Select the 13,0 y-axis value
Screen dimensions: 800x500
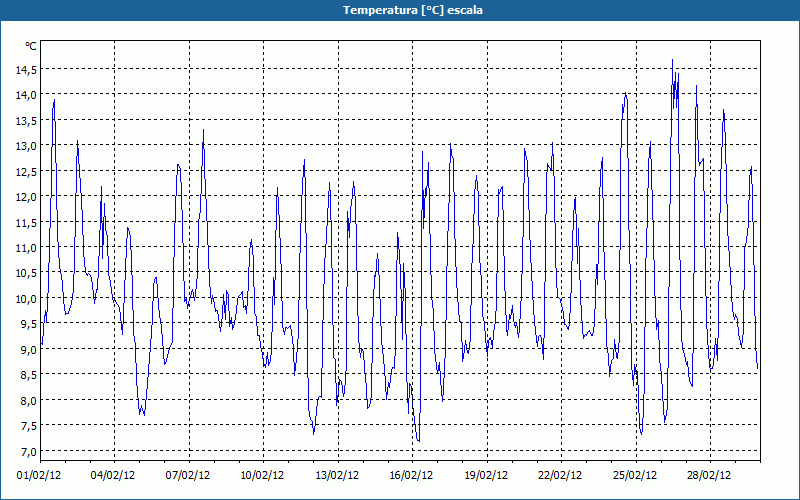(26, 145)
